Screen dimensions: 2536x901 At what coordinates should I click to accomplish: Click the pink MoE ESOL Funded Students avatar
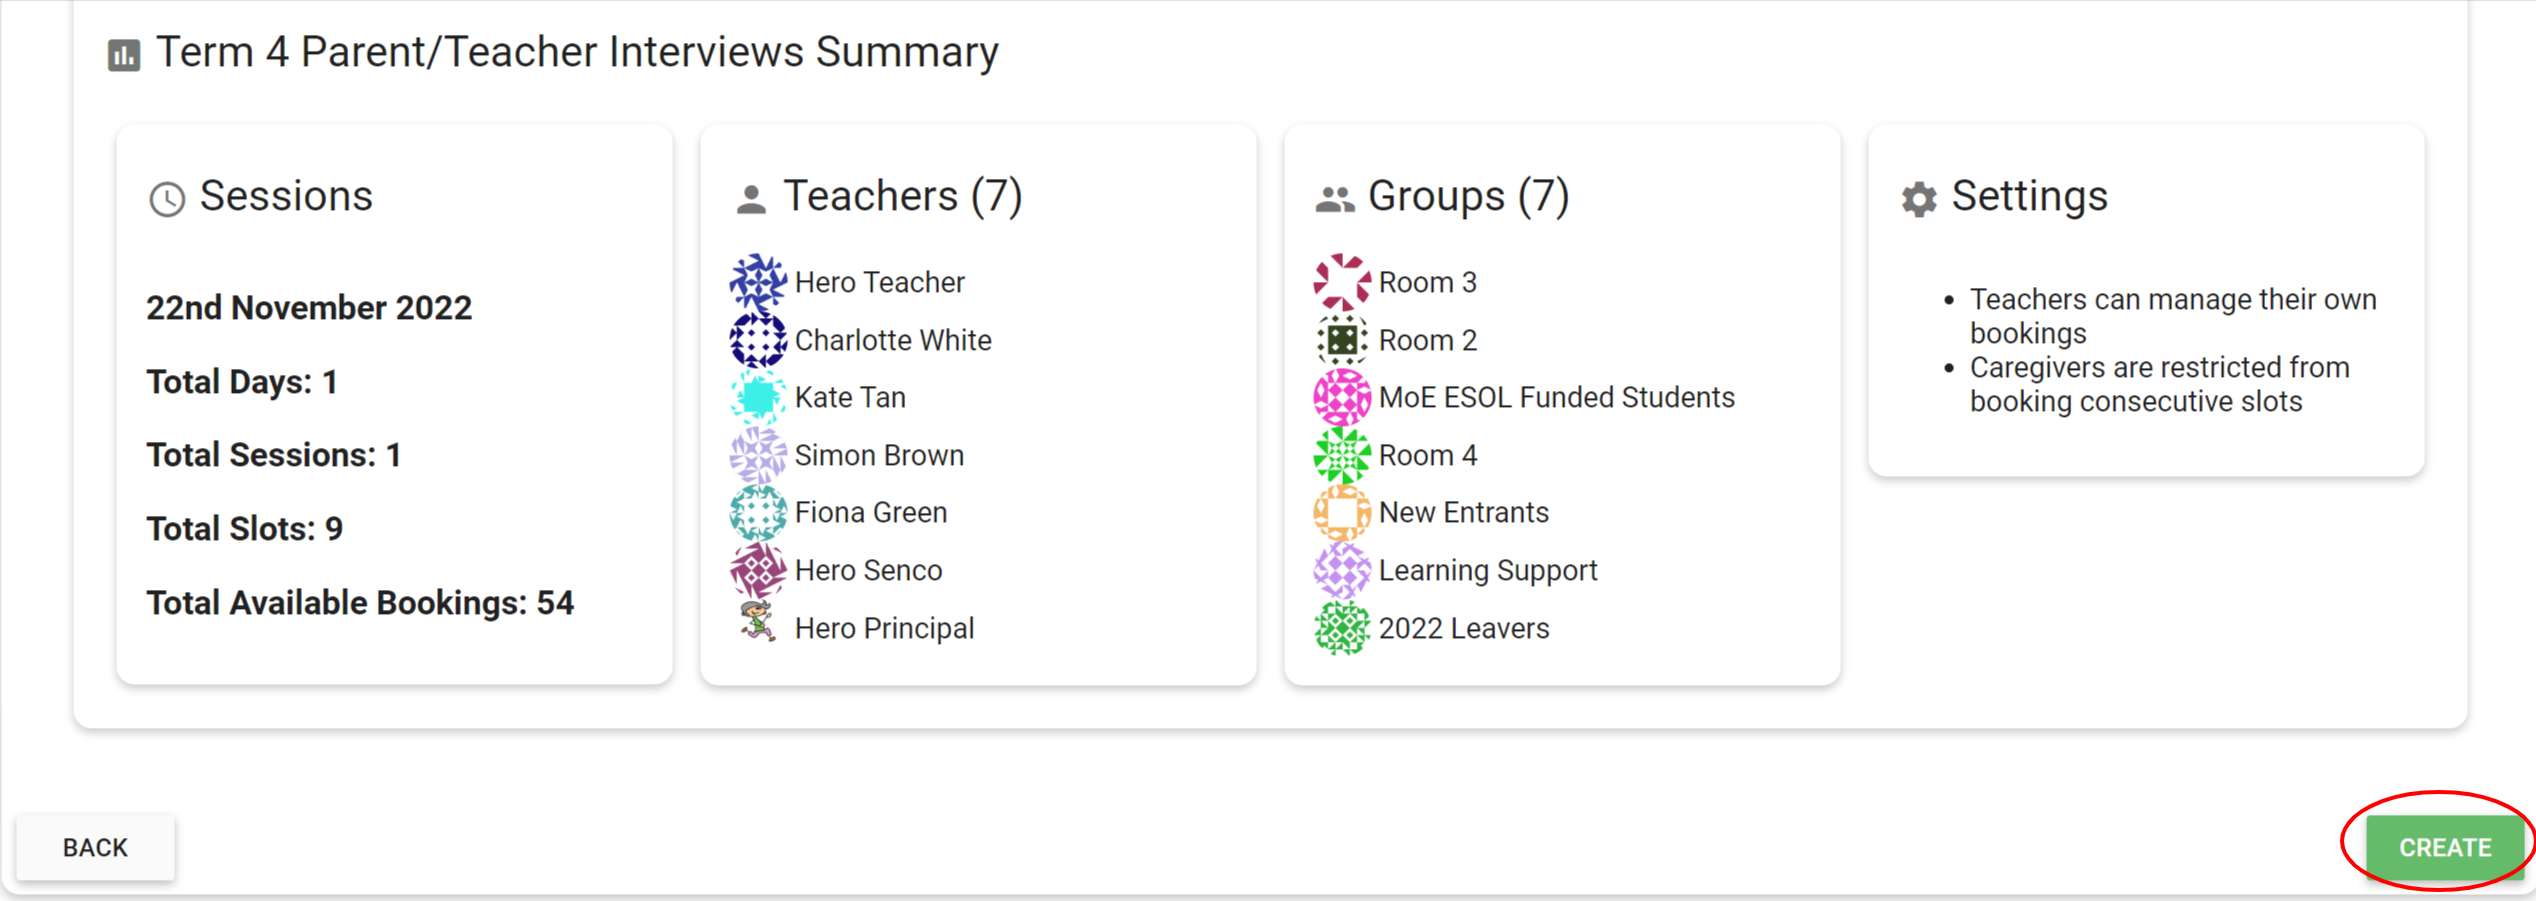point(1340,396)
